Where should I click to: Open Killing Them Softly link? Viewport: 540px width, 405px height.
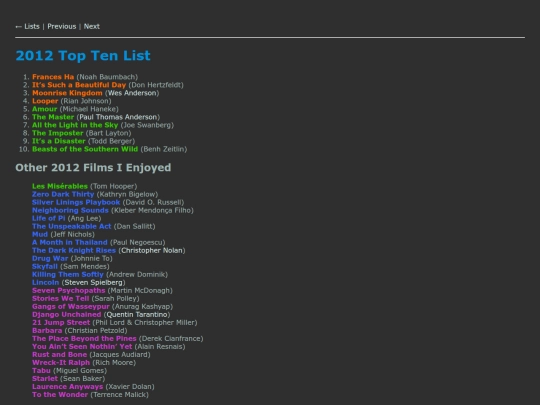pos(68,274)
